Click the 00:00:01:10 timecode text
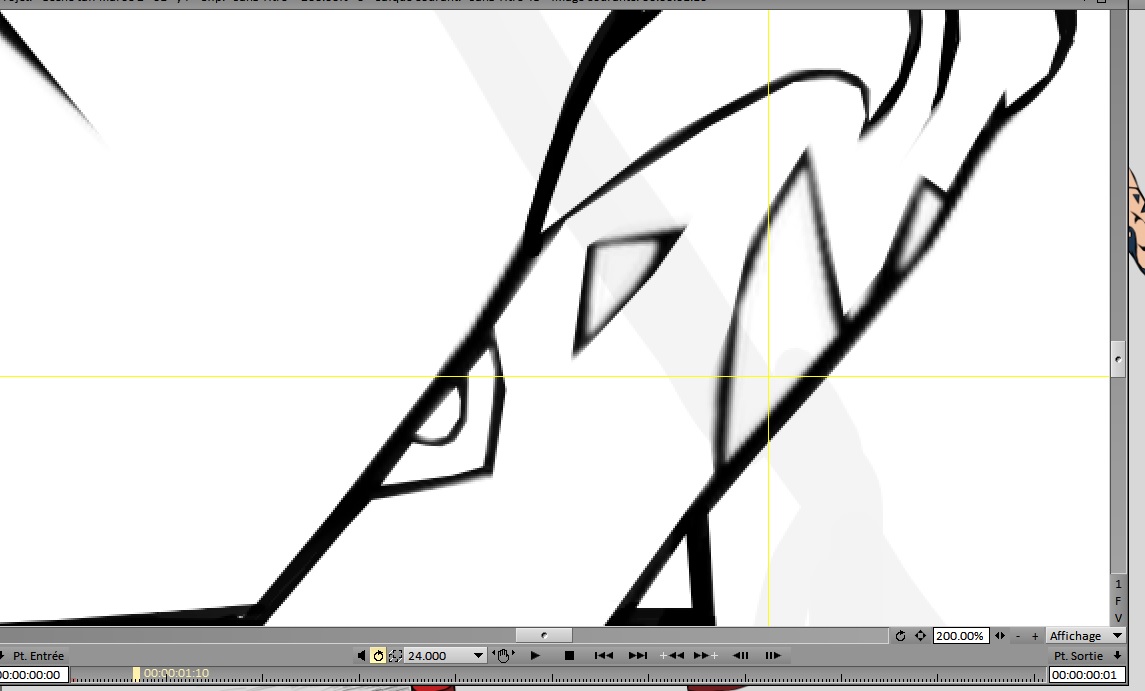 click(176, 673)
